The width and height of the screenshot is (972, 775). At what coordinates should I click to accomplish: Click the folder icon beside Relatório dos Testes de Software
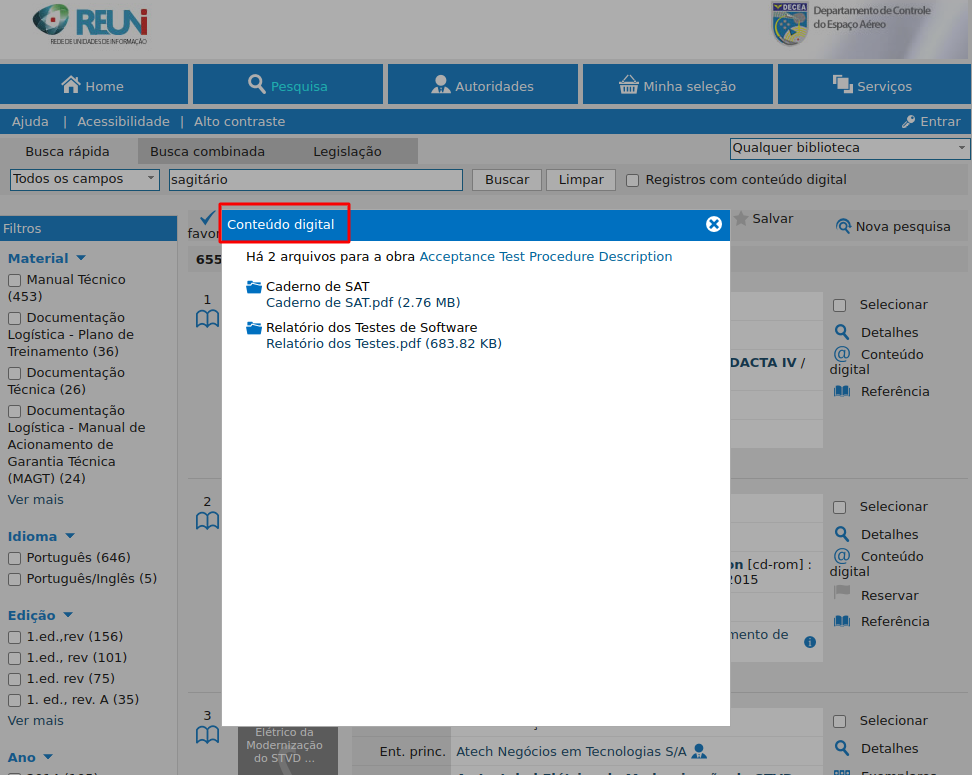pyautogui.click(x=254, y=328)
